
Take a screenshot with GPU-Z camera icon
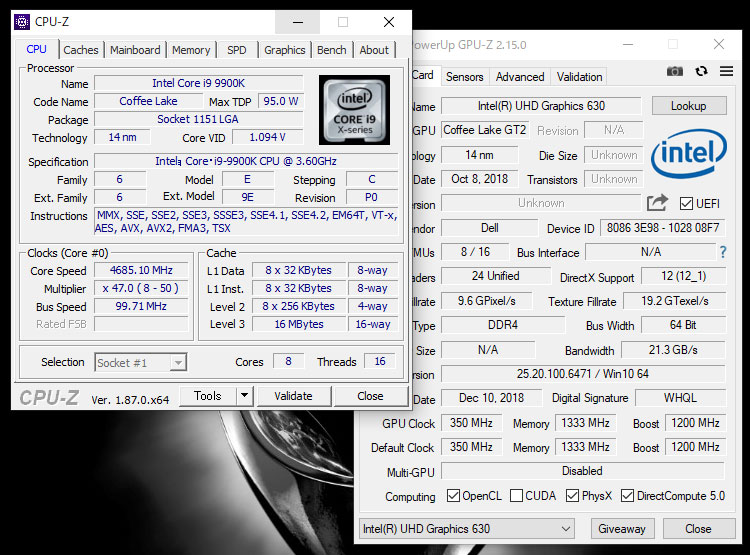[674, 71]
